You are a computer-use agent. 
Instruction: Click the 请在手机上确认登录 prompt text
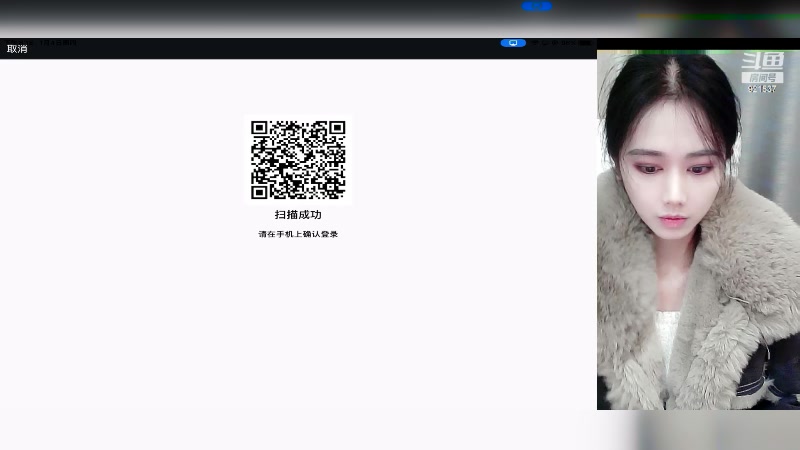(x=298, y=234)
